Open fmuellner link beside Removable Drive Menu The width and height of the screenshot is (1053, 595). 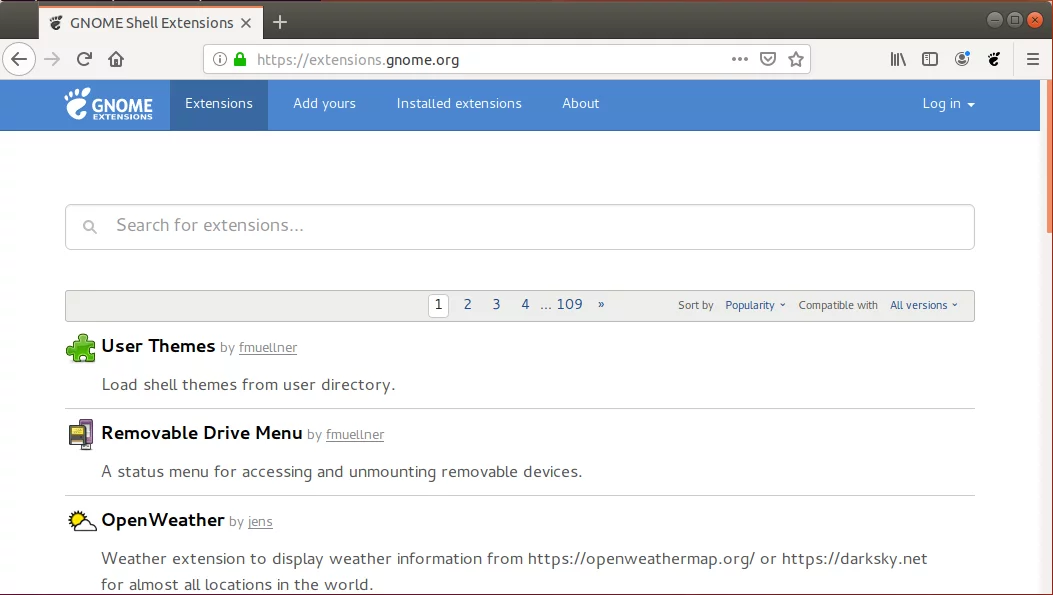coord(355,434)
